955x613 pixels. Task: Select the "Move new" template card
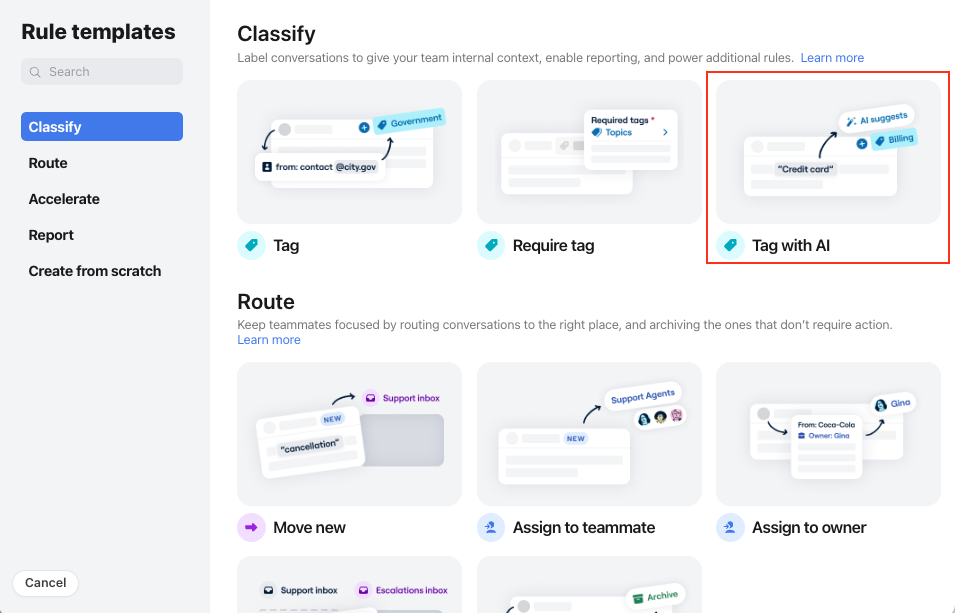click(348, 434)
